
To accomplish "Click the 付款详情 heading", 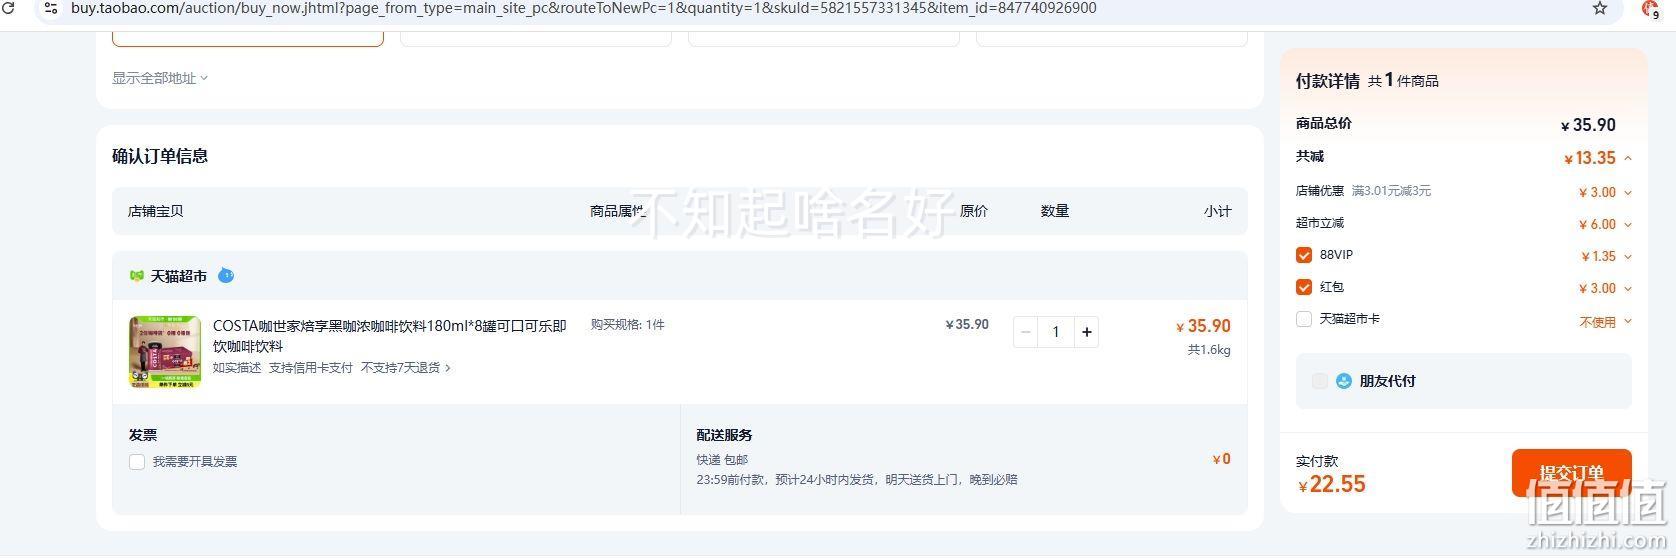I will tap(1328, 81).
